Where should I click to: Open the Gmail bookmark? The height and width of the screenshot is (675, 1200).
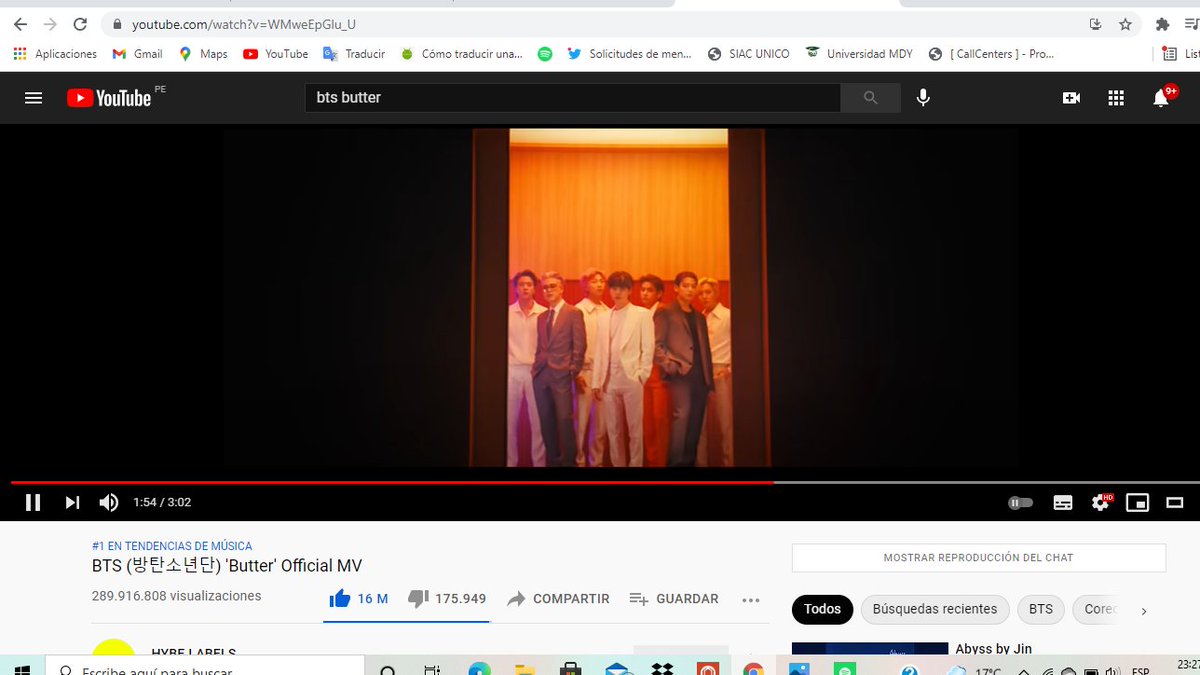pyautogui.click(x=137, y=54)
